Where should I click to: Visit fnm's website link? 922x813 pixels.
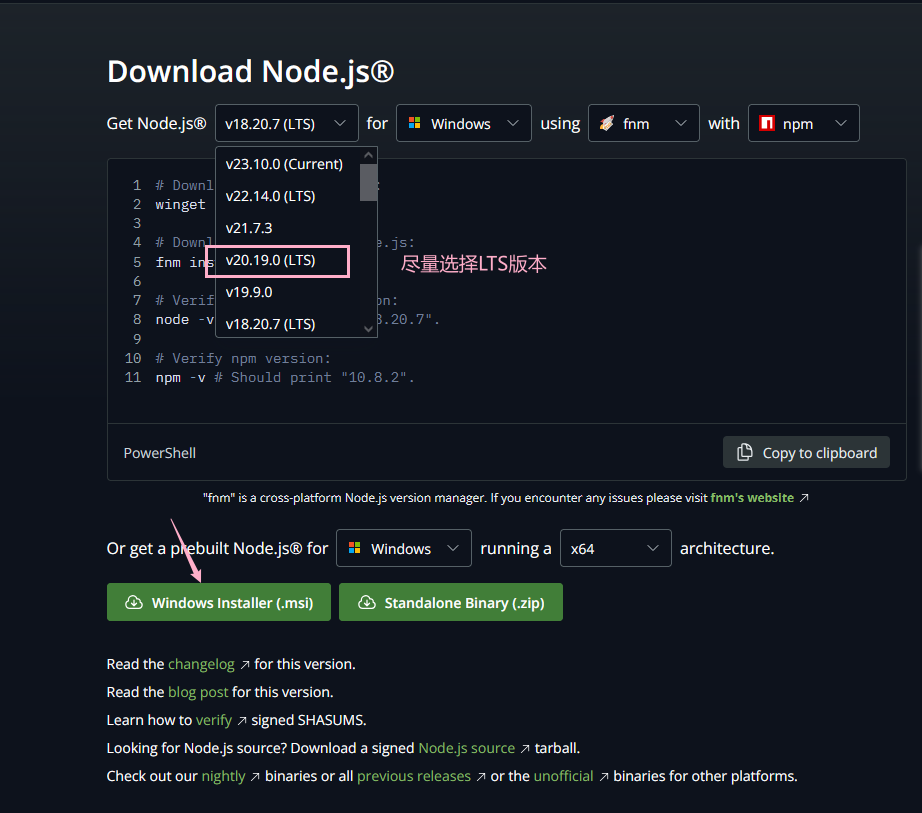click(x=752, y=498)
